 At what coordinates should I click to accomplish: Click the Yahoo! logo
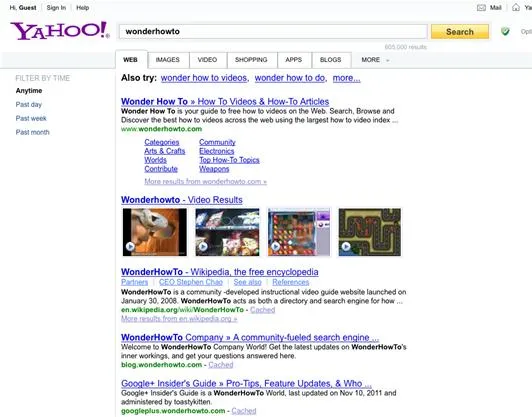(60, 31)
